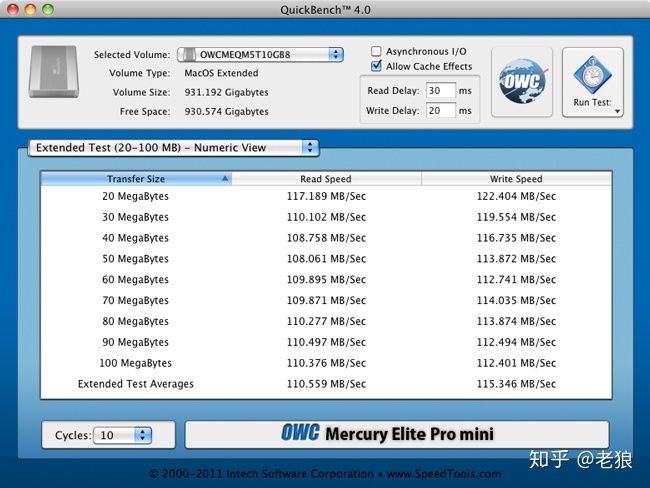Select the 30 MegaBytes row

(x=326, y=217)
